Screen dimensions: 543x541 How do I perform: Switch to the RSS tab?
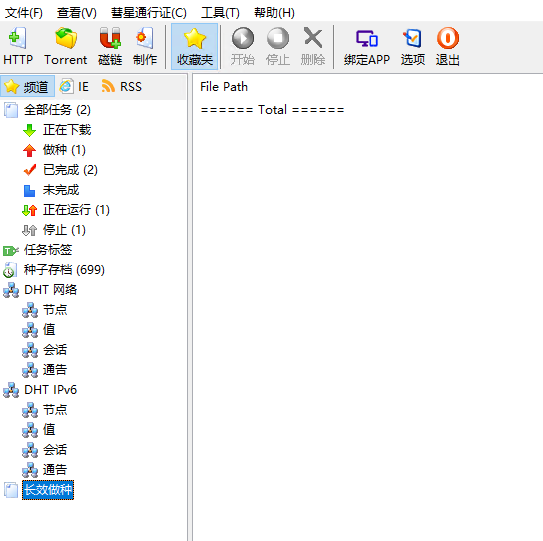(122, 87)
